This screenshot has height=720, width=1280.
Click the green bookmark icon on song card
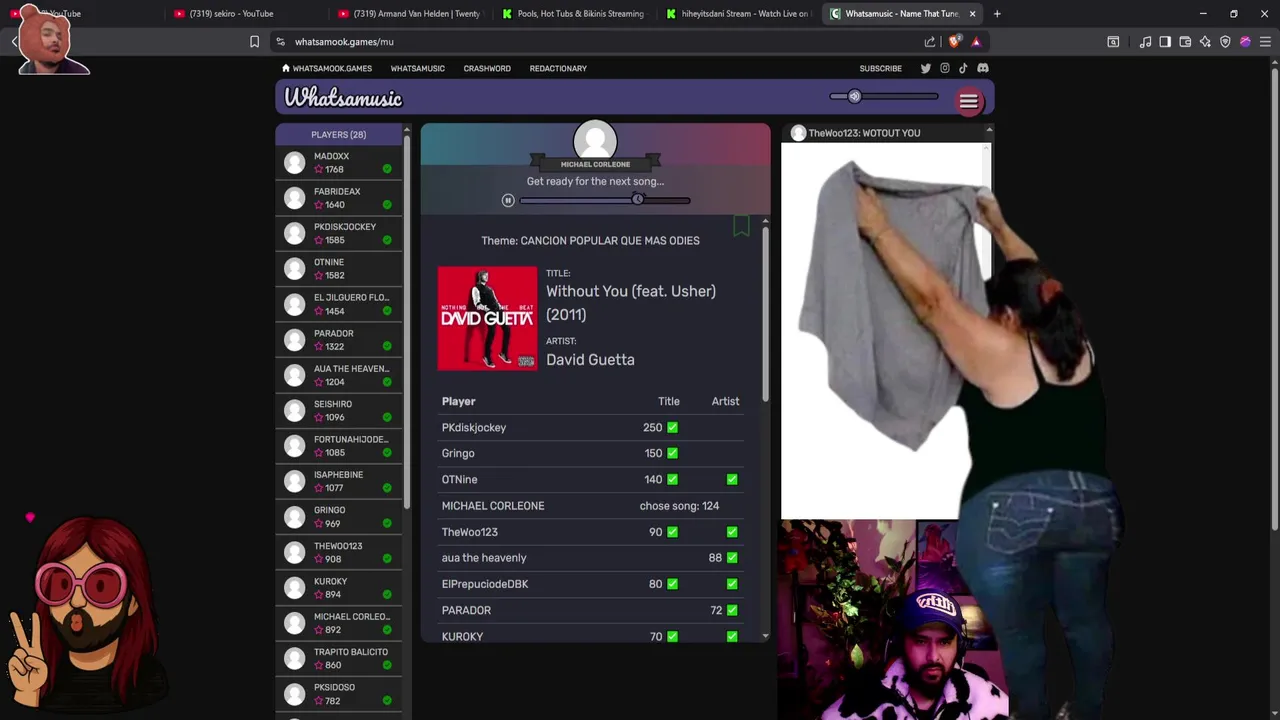(x=741, y=225)
